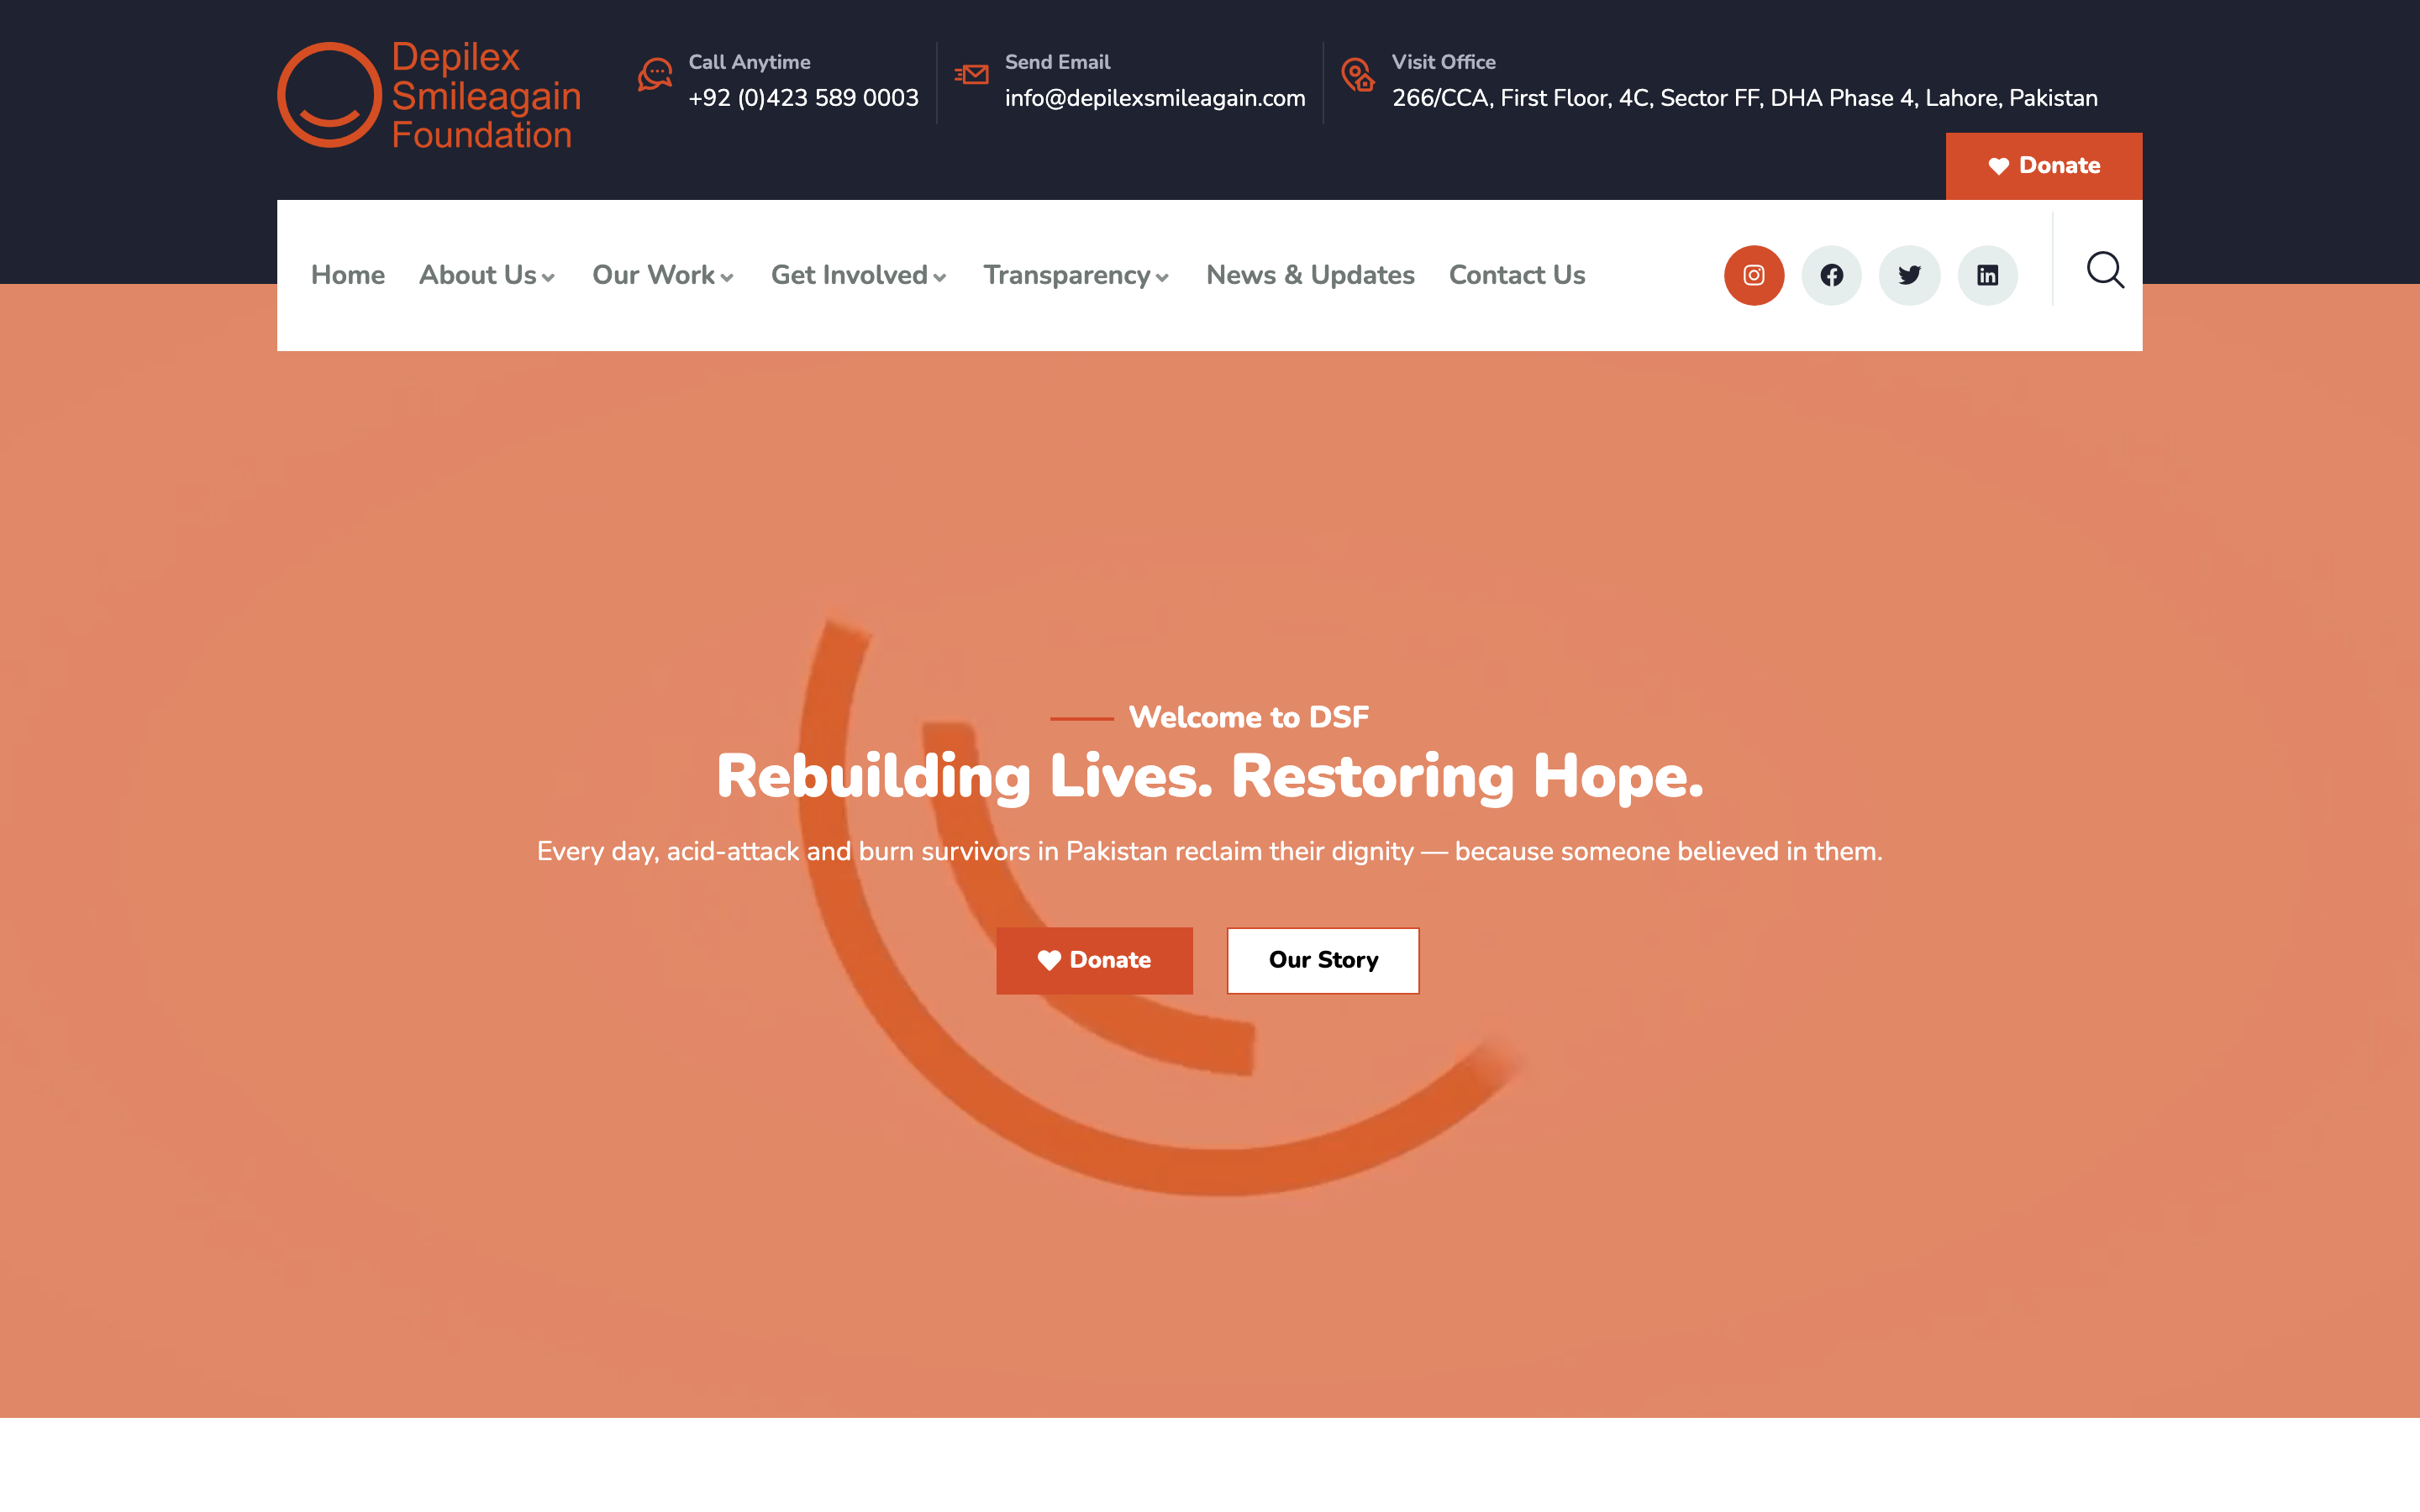This screenshot has width=2420, height=1512.
Task: Click the info@depilexsmileagain.com email link
Action: pos(1155,98)
